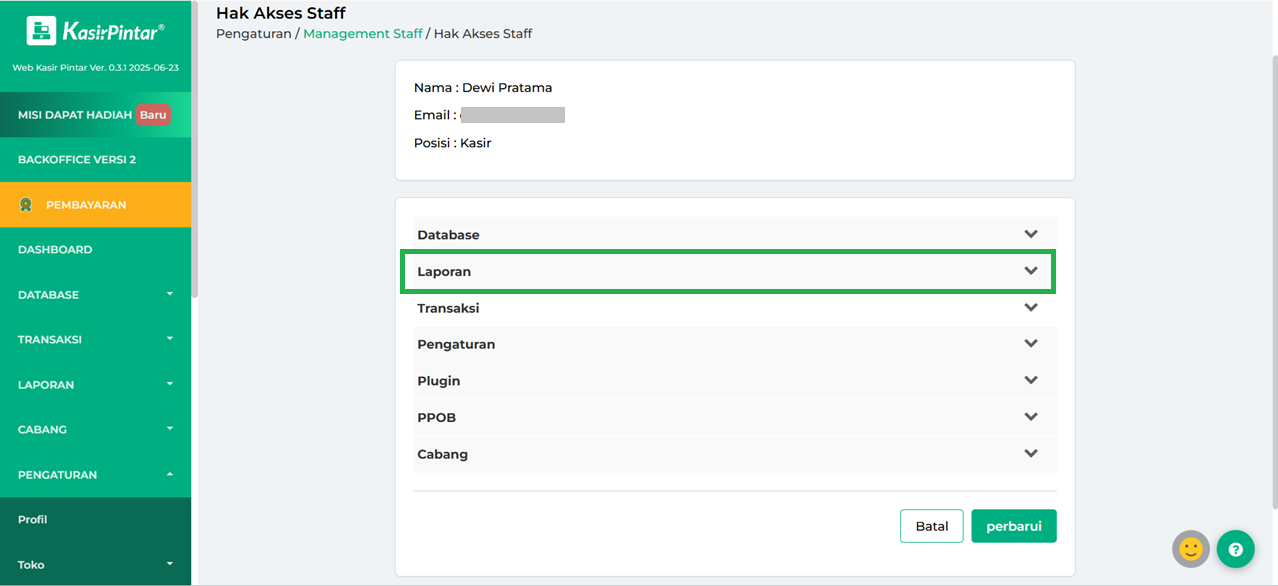This screenshot has height=586, width=1278.
Task: Expand the PPOB permissions chevron
Action: click(x=1031, y=417)
